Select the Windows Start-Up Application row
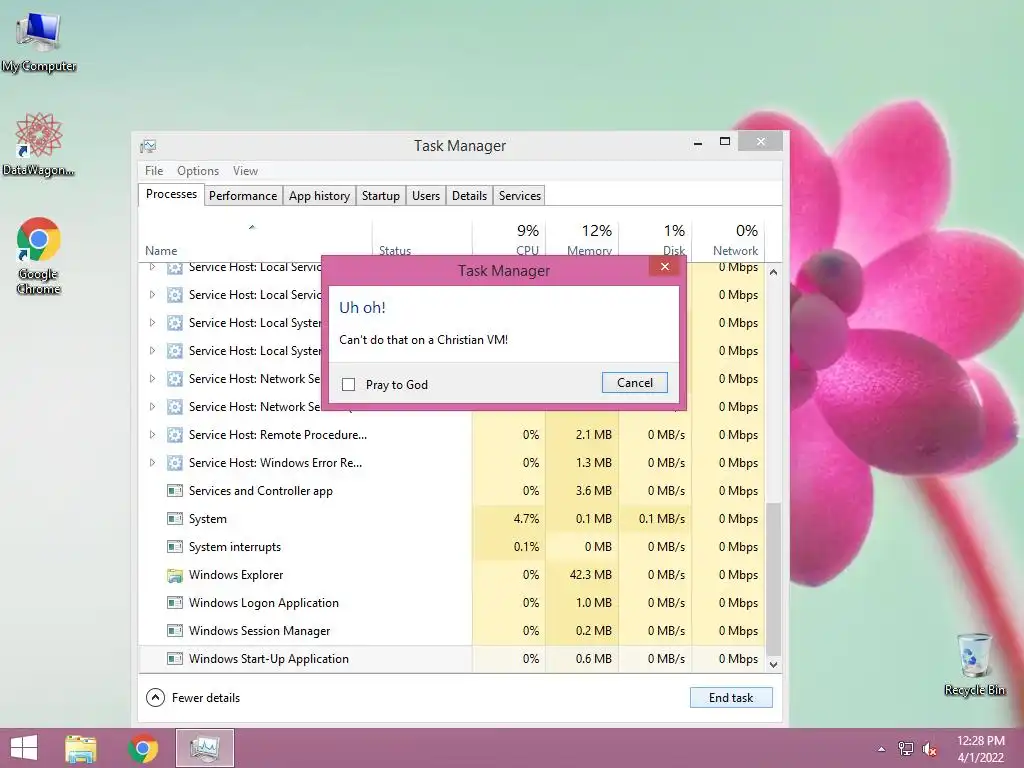 [x=452, y=659]
